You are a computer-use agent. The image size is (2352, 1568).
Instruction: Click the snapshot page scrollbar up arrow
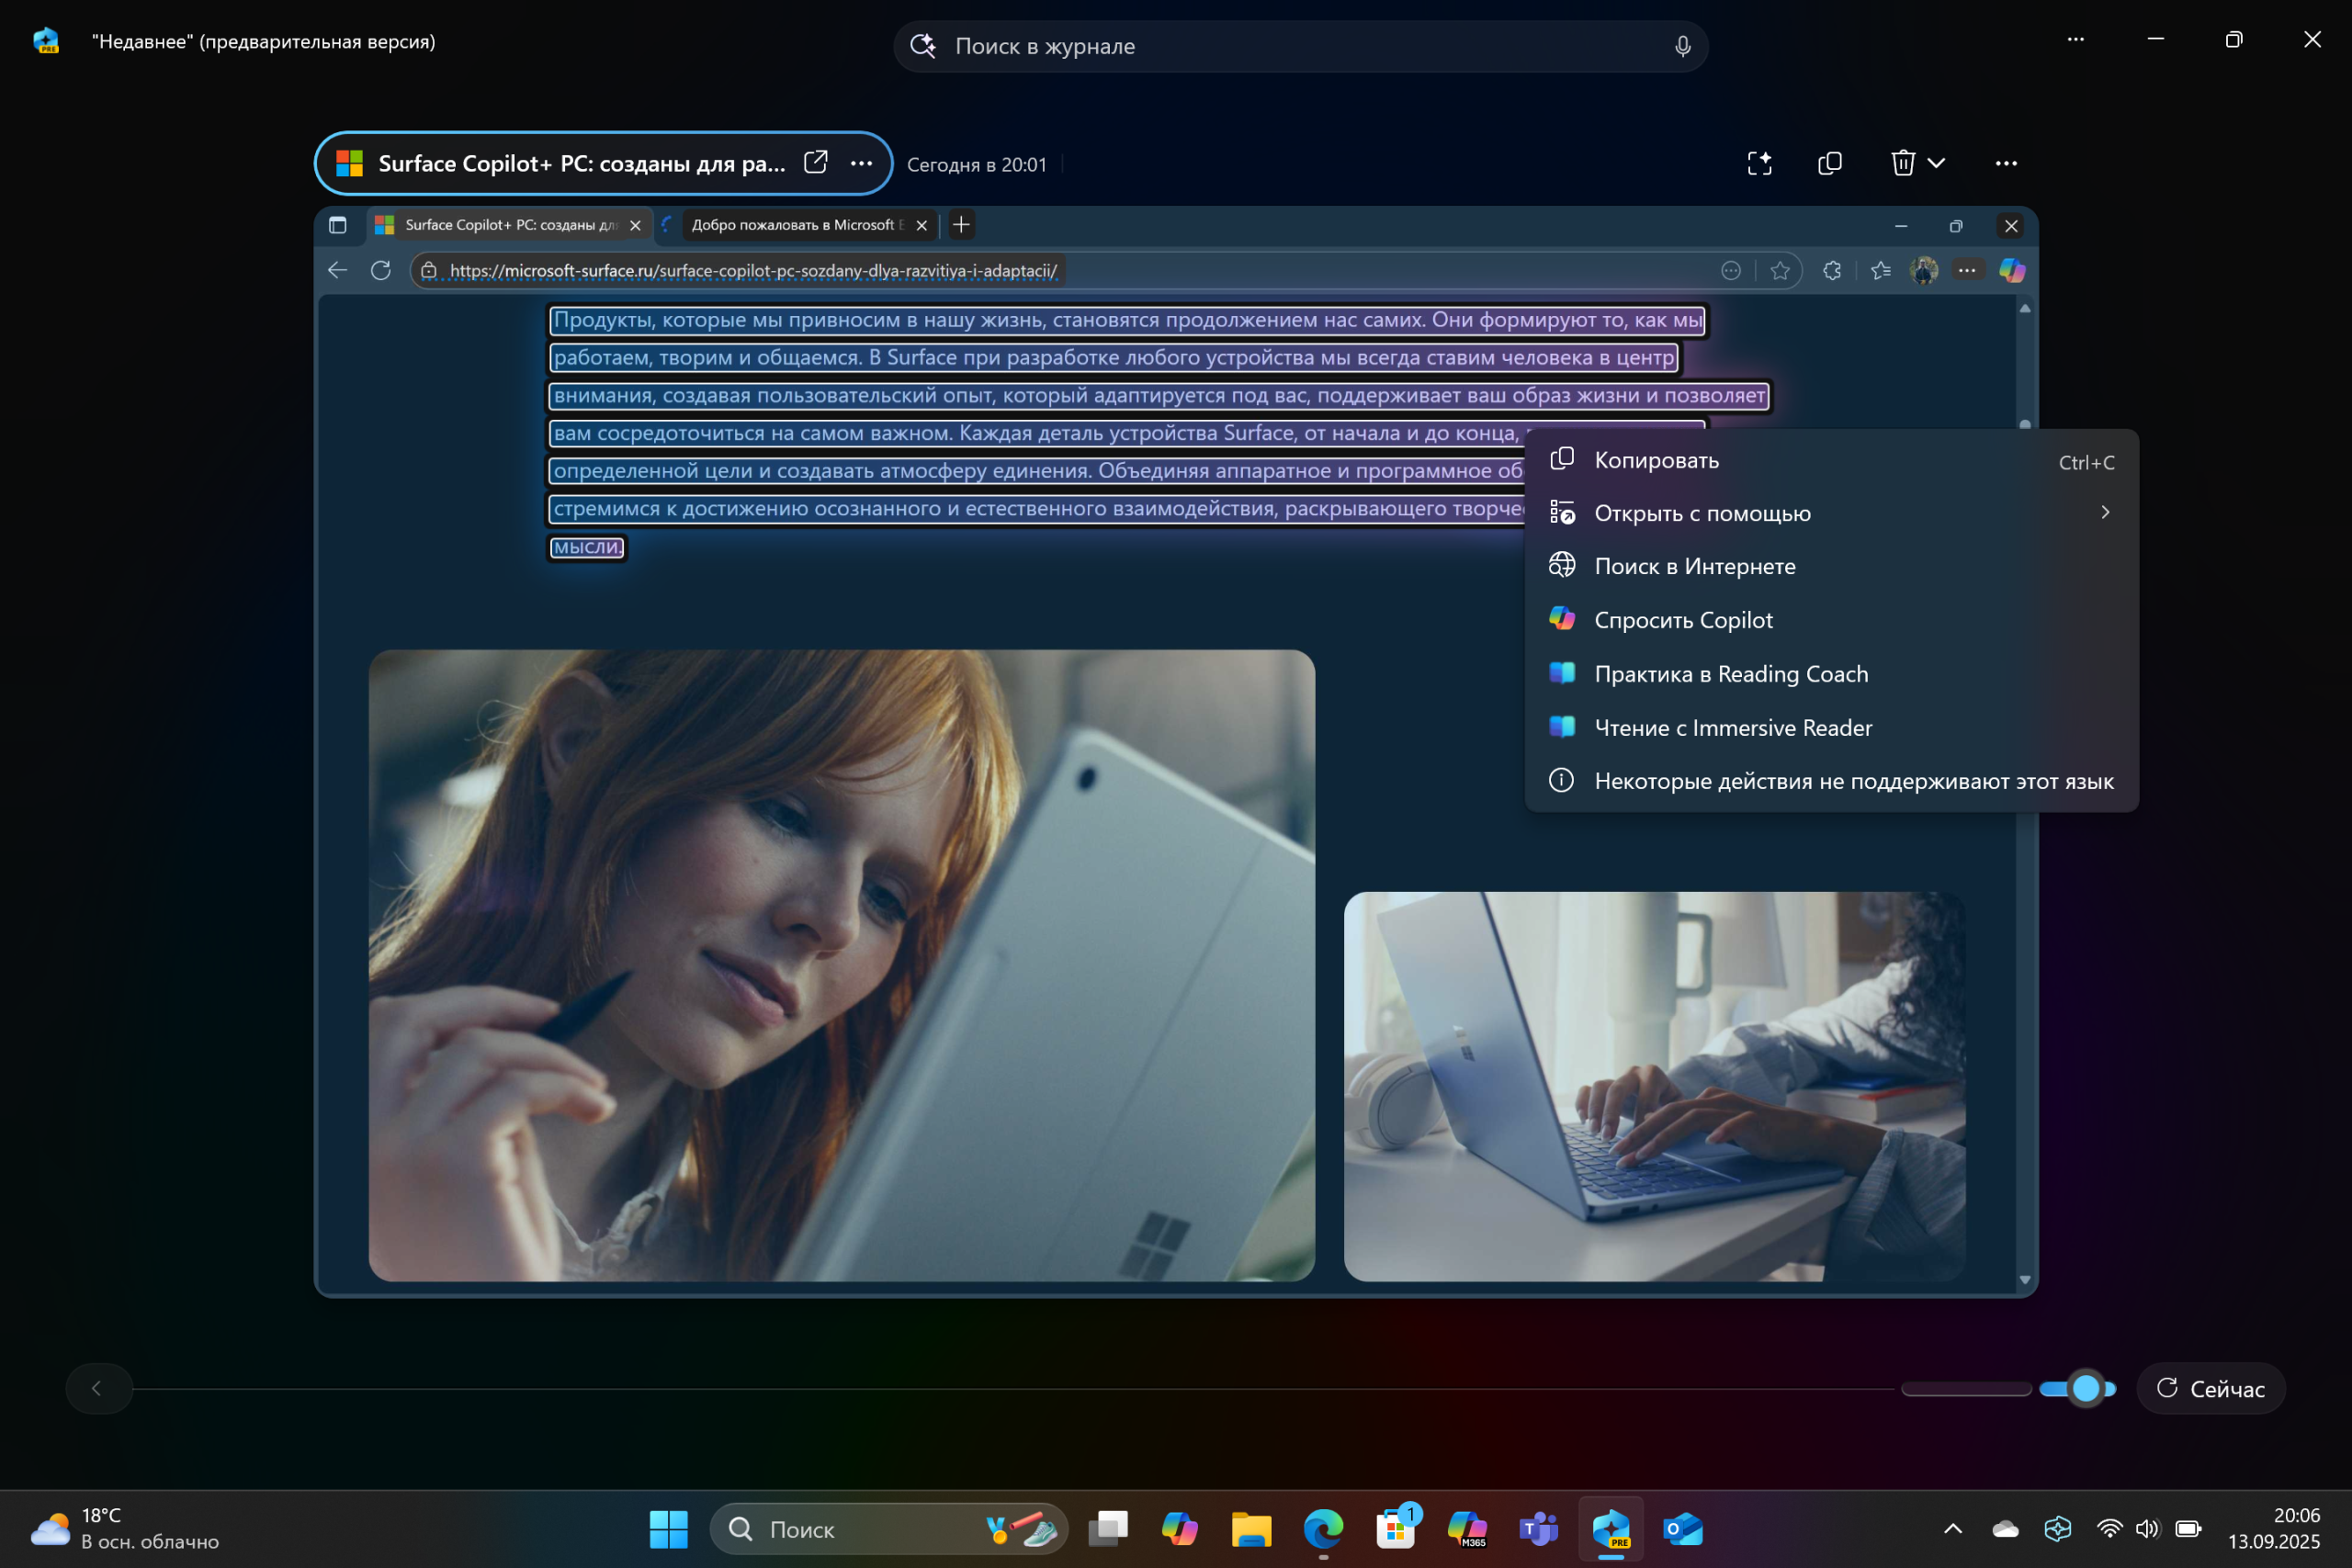click(2025, 308)
